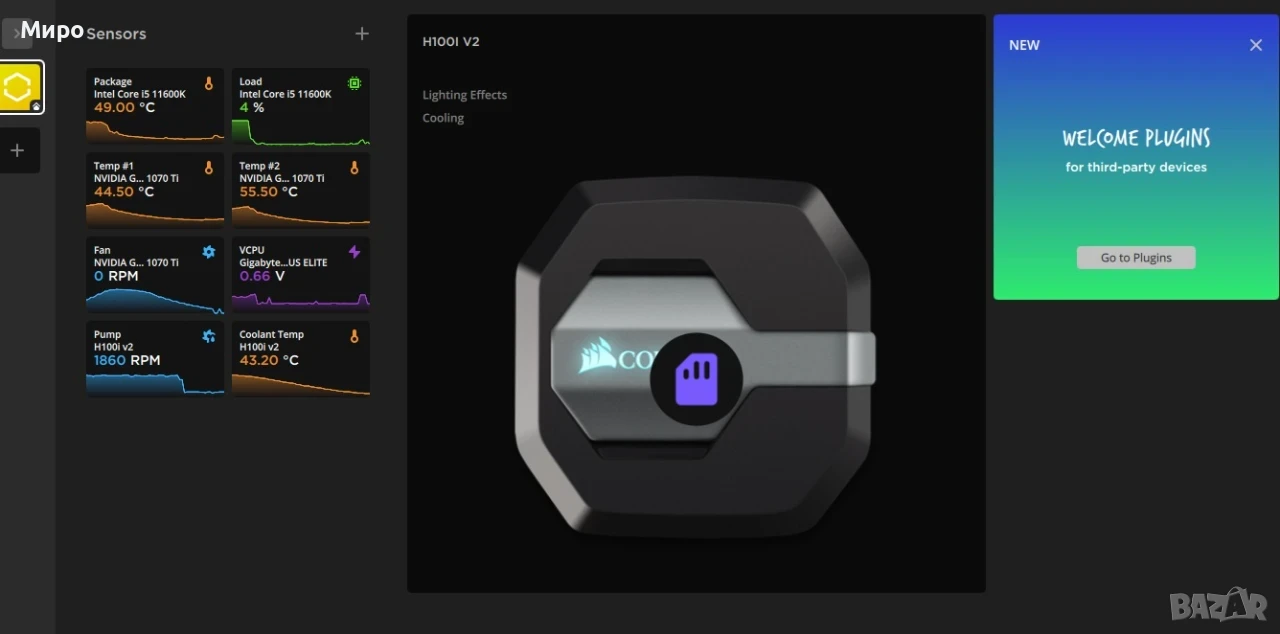Click the H100I V2 device title
The image size is (1280, 634).
coord(451,42)
